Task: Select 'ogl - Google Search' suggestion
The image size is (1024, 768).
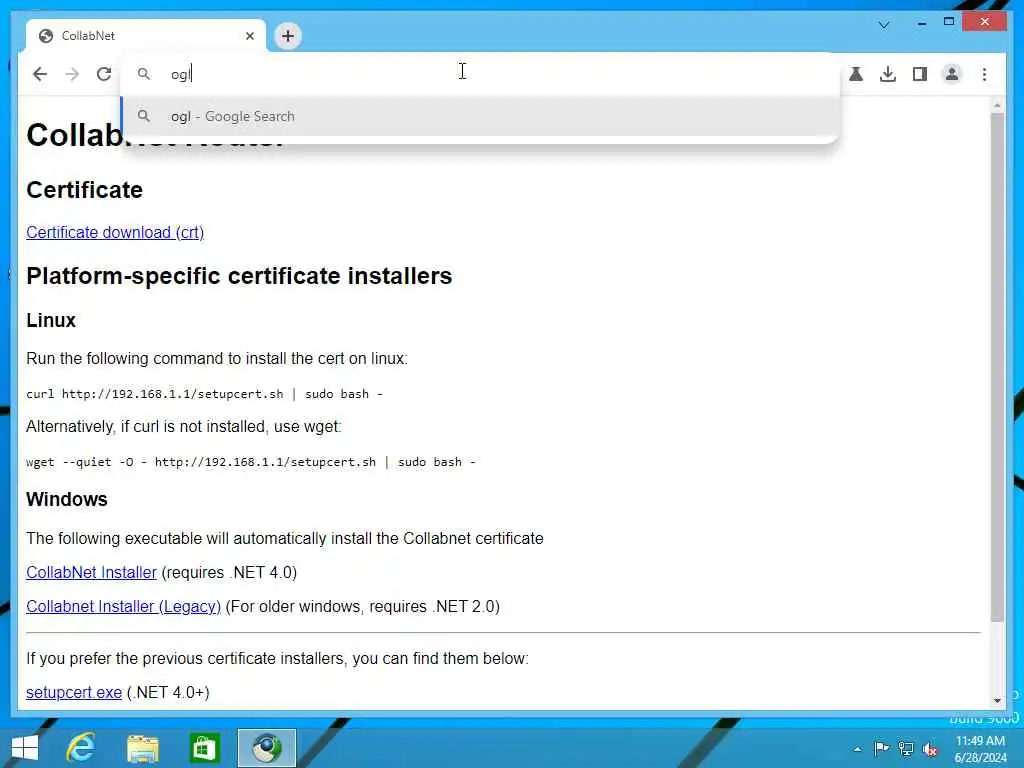Action: point(480,116)
